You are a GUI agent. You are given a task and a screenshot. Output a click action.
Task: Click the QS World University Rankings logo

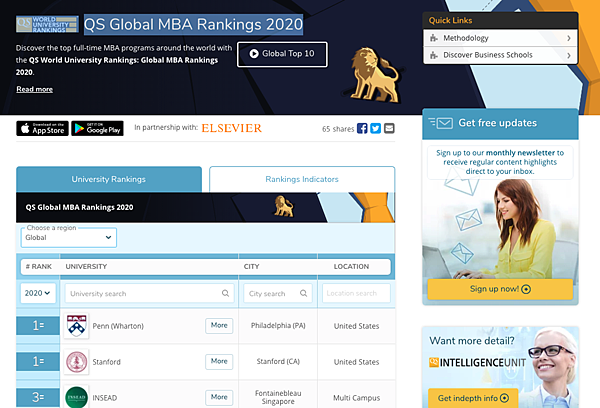pyautogui.click(x=47, y=24)
